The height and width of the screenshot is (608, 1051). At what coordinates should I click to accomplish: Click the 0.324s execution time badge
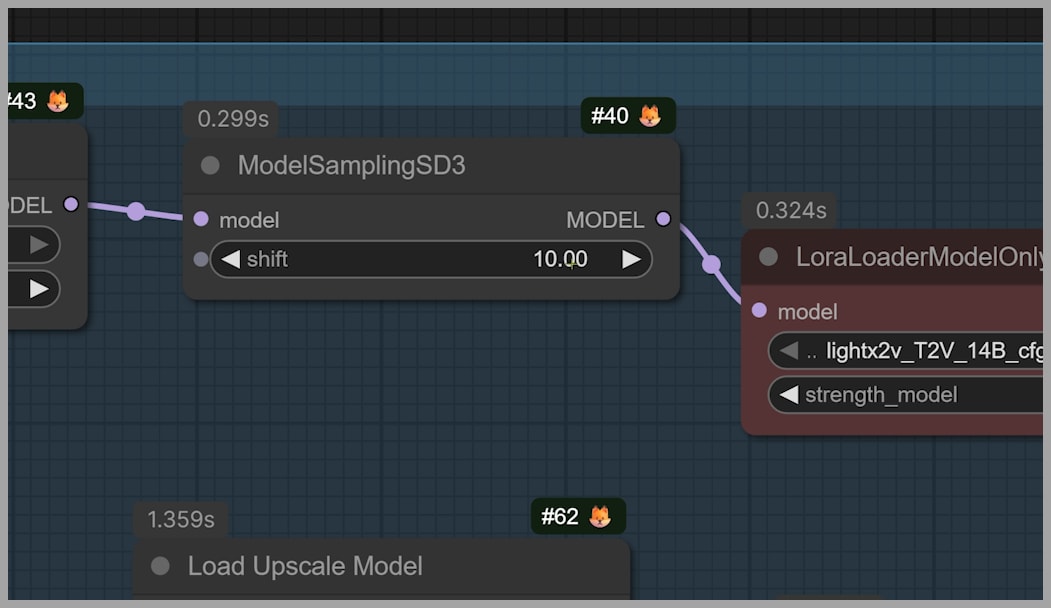coord(791,210)
